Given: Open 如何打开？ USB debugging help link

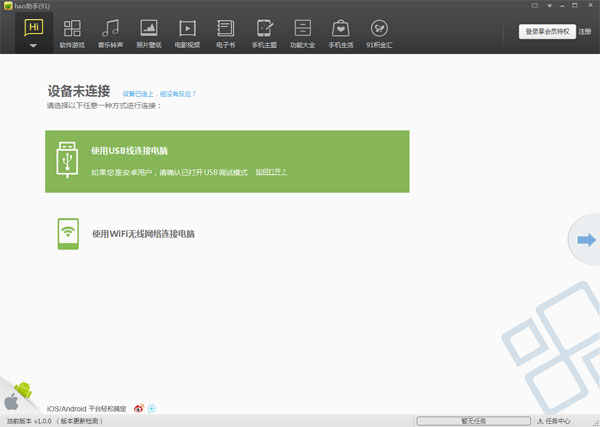Looking at the screenshot, I should 271,172.
